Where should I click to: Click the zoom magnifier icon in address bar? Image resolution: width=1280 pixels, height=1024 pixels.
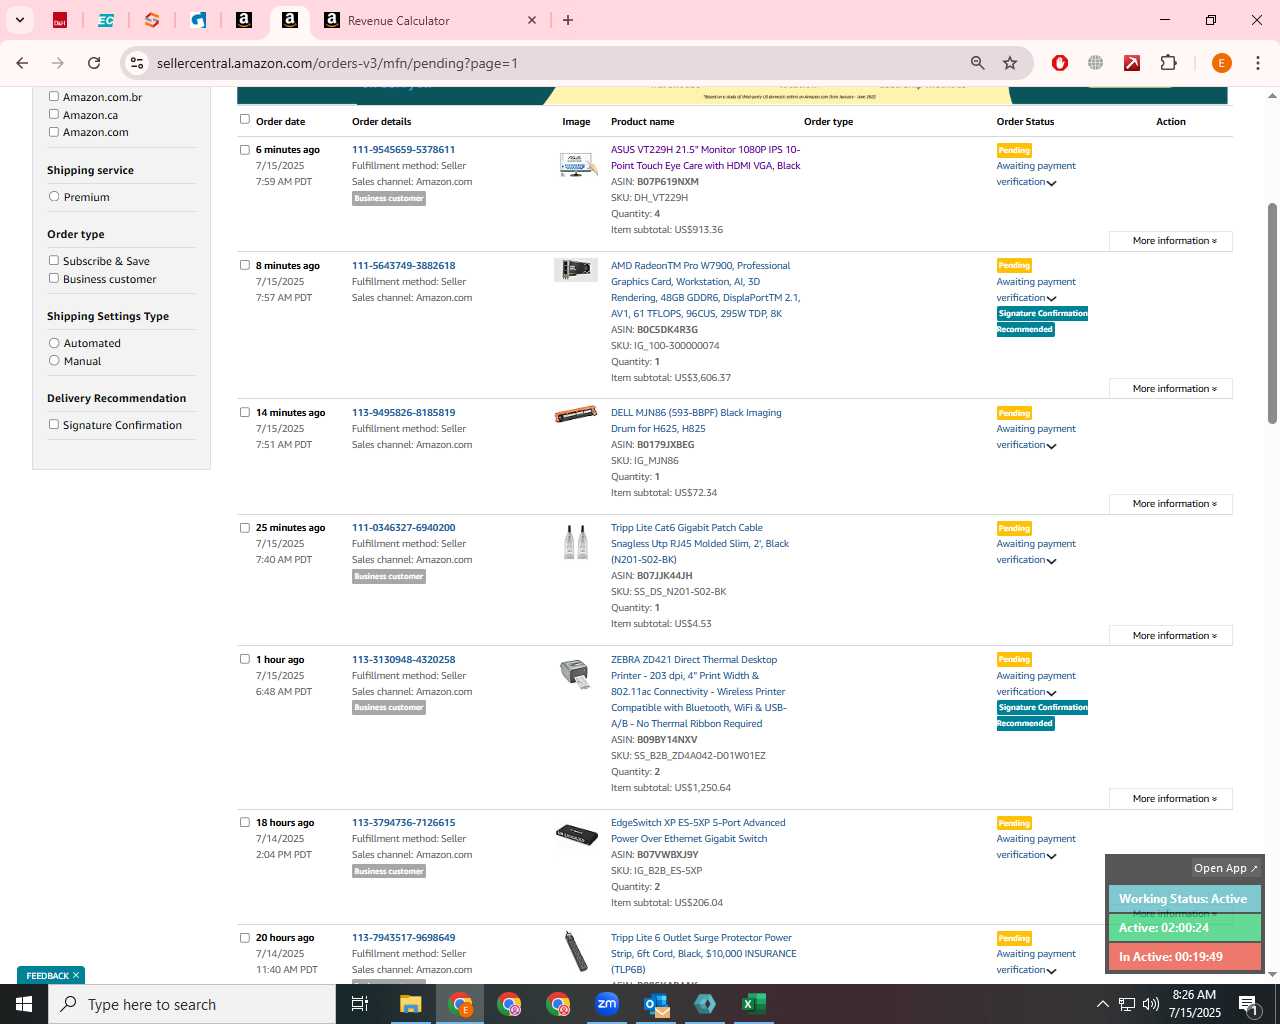[x=978, y=63]
